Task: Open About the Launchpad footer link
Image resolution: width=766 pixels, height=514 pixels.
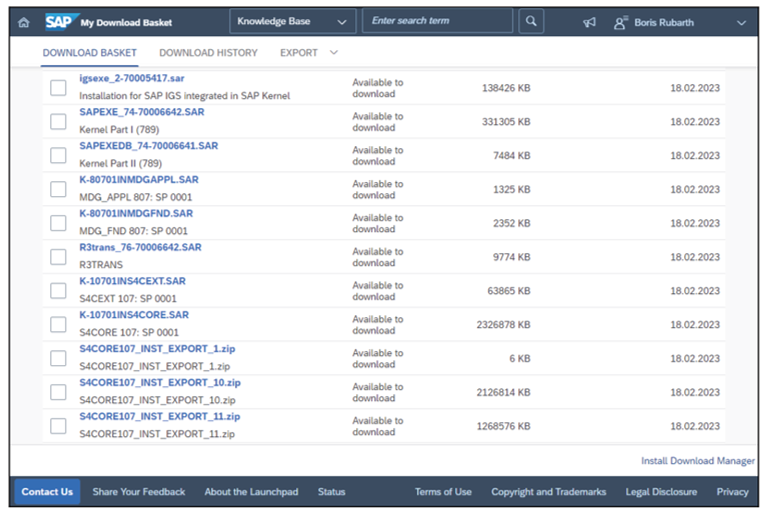Action: pos(251,492)
